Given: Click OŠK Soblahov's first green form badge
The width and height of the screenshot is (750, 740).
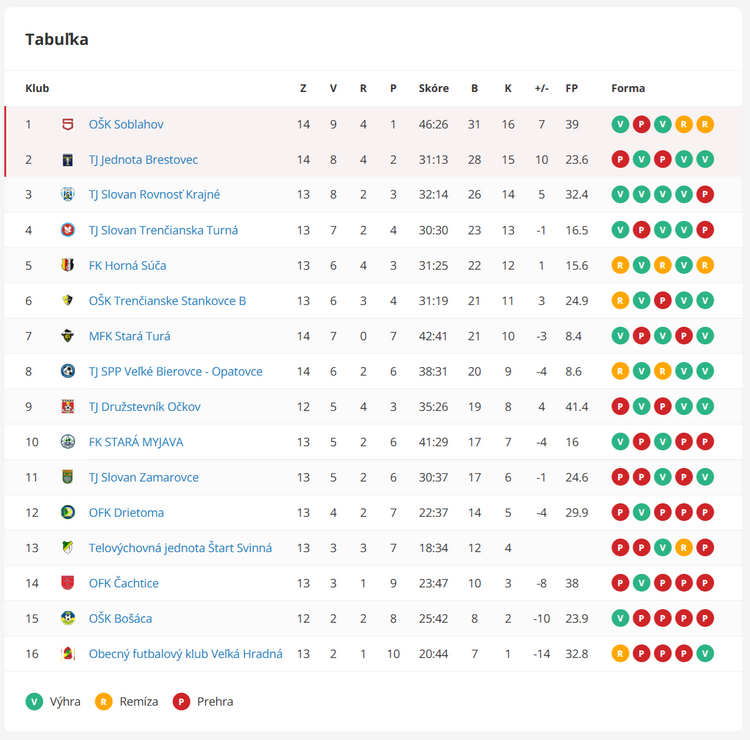Looking at the screenshot, I should pos(620,124).
